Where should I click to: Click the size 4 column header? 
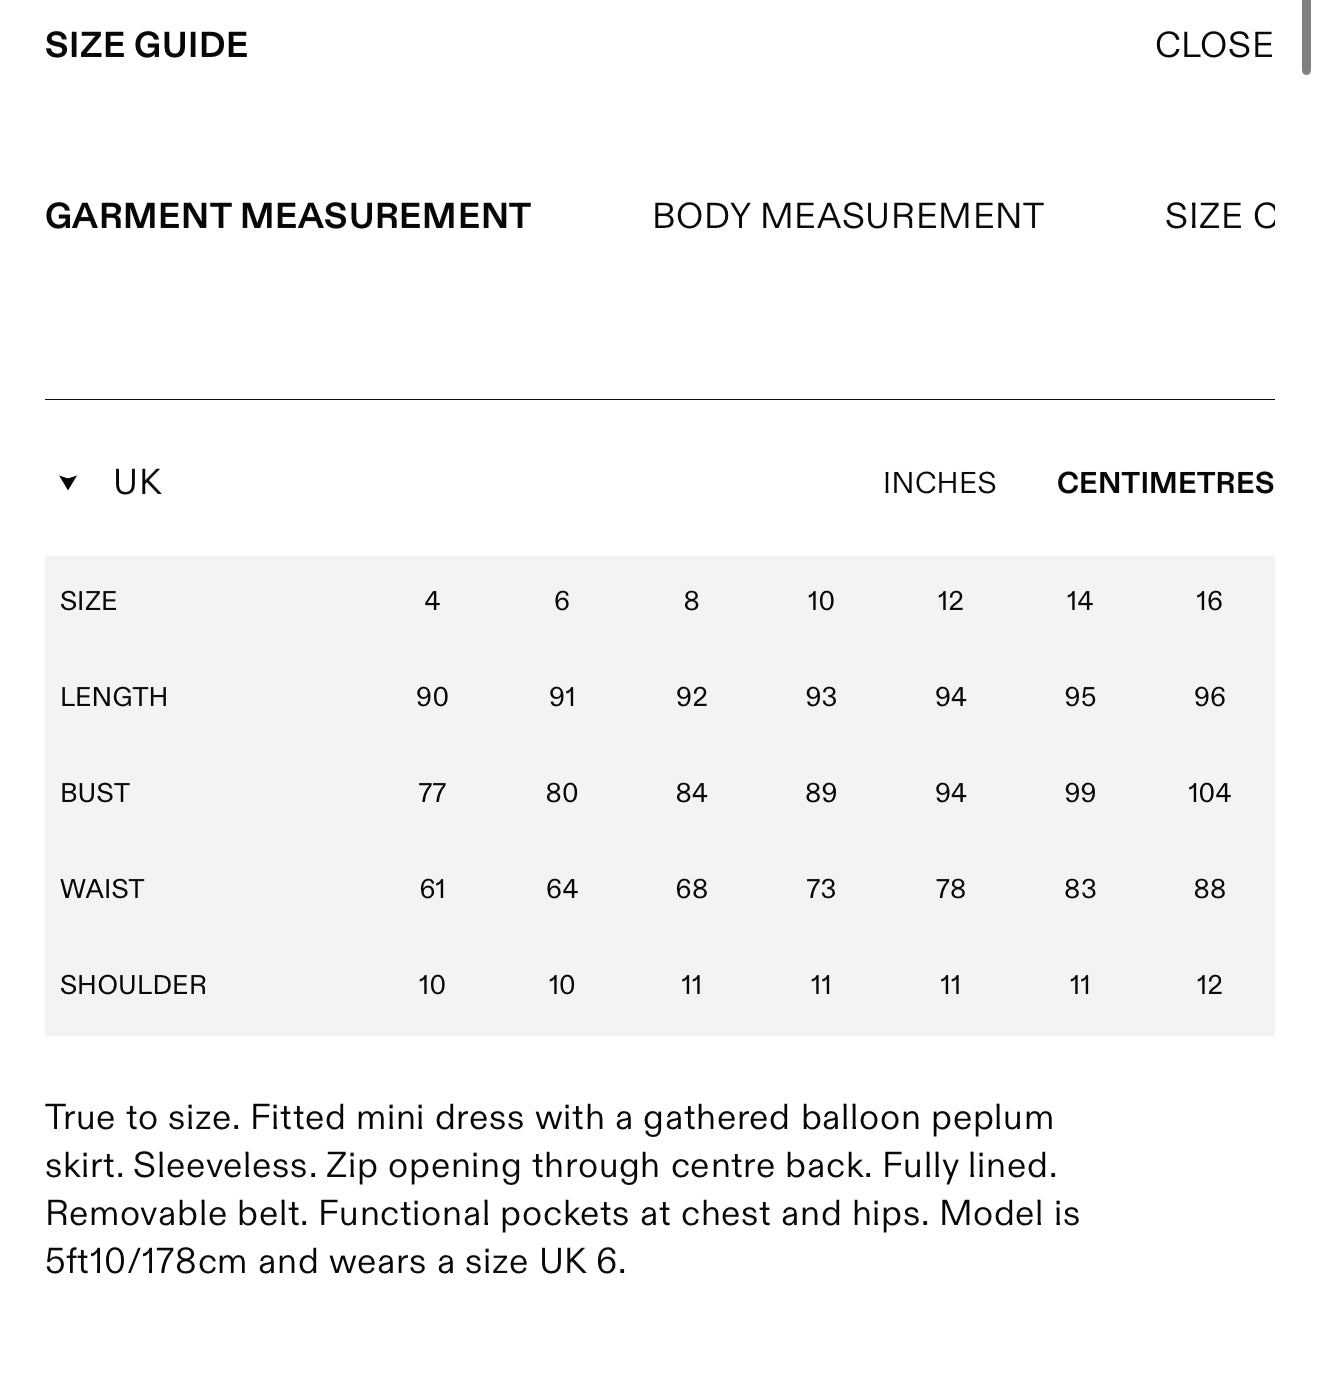click(x=432, y=601)
